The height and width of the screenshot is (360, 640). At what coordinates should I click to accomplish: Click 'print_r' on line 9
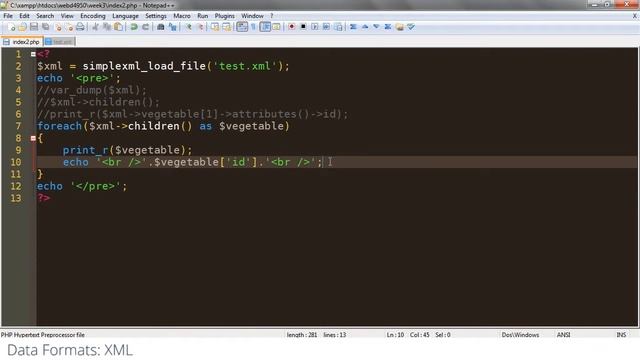click(85, 150)
